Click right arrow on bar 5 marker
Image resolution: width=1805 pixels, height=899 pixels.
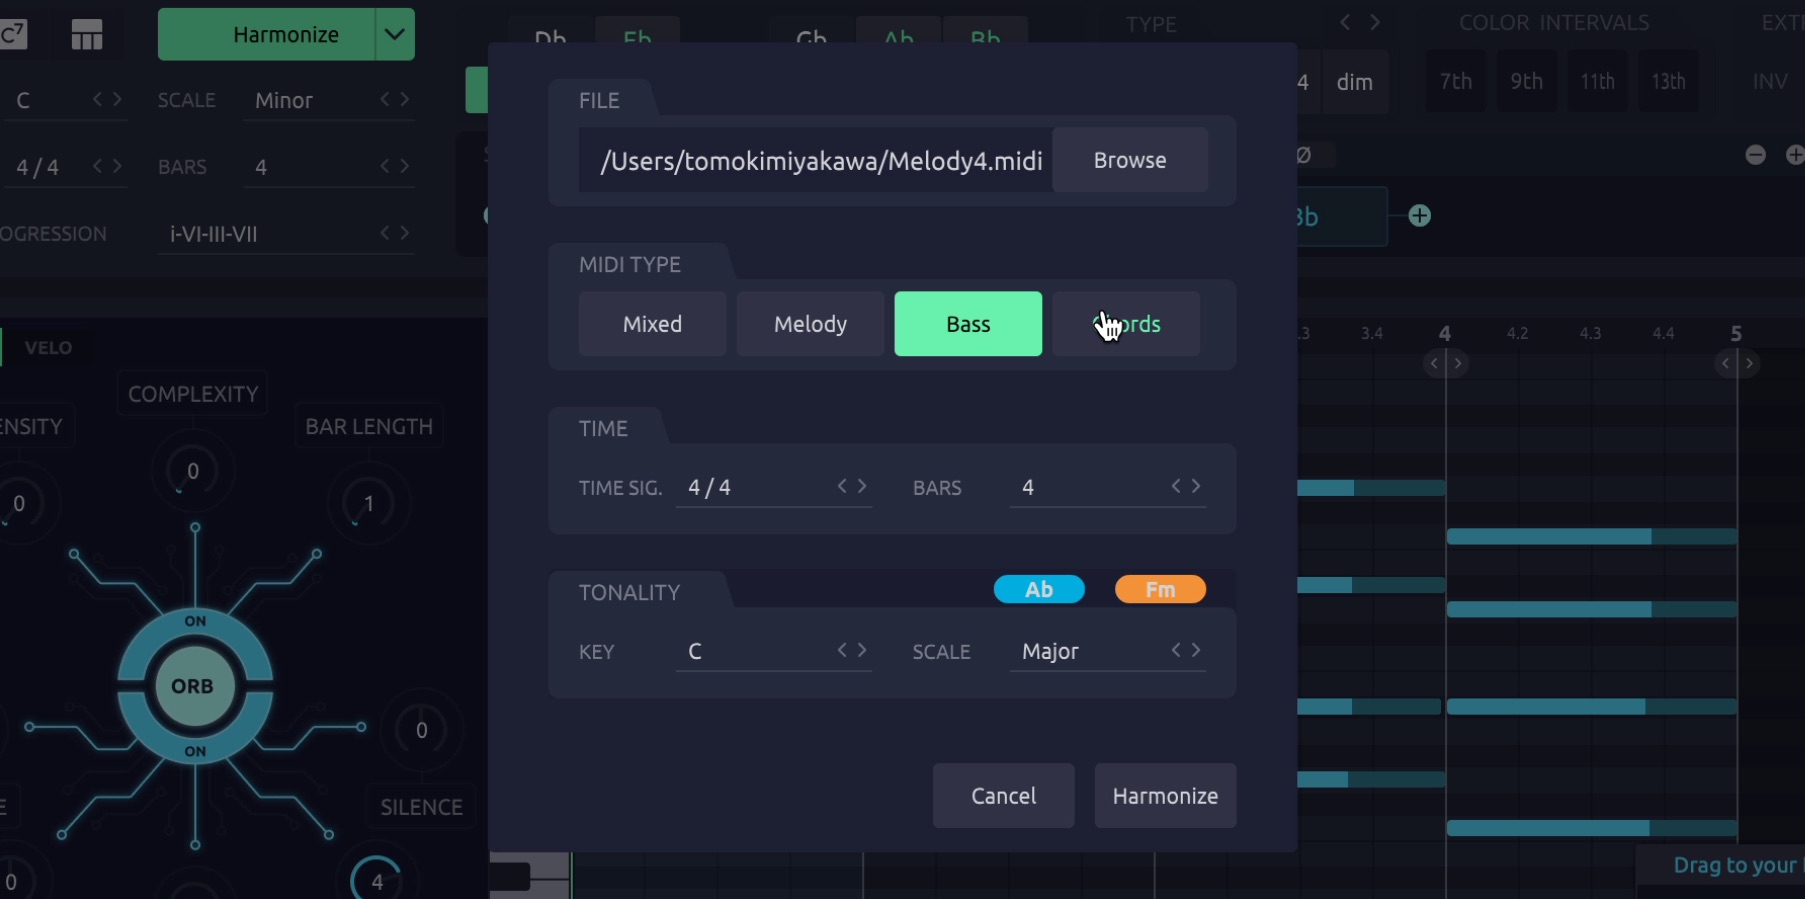(x=1749, y=363)
